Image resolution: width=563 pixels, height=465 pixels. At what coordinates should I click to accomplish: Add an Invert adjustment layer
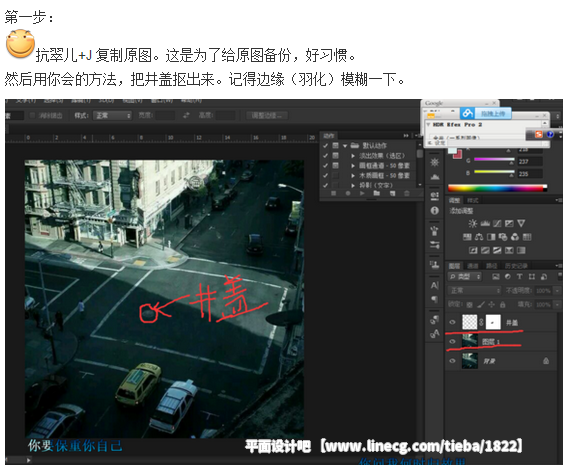(x=473, y=250)
